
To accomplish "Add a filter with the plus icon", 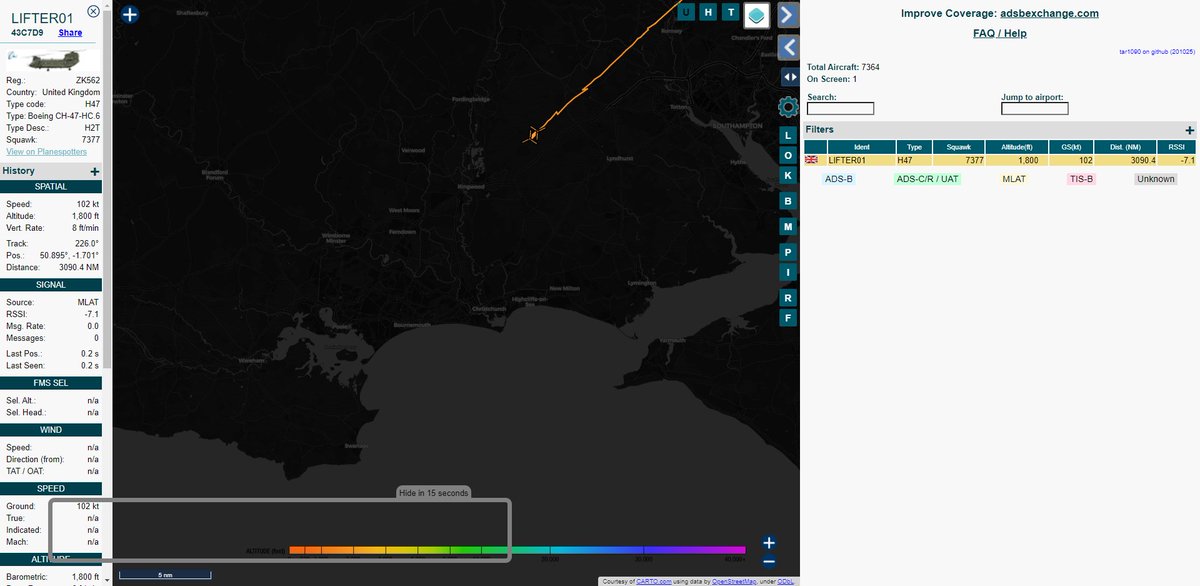I will click(1189, 129).
